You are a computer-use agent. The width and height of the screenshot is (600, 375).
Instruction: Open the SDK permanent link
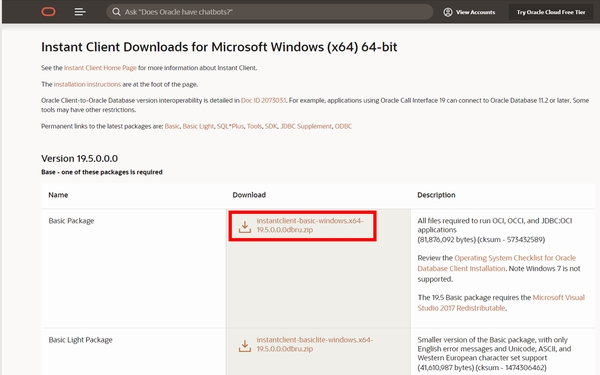(271, 126)
